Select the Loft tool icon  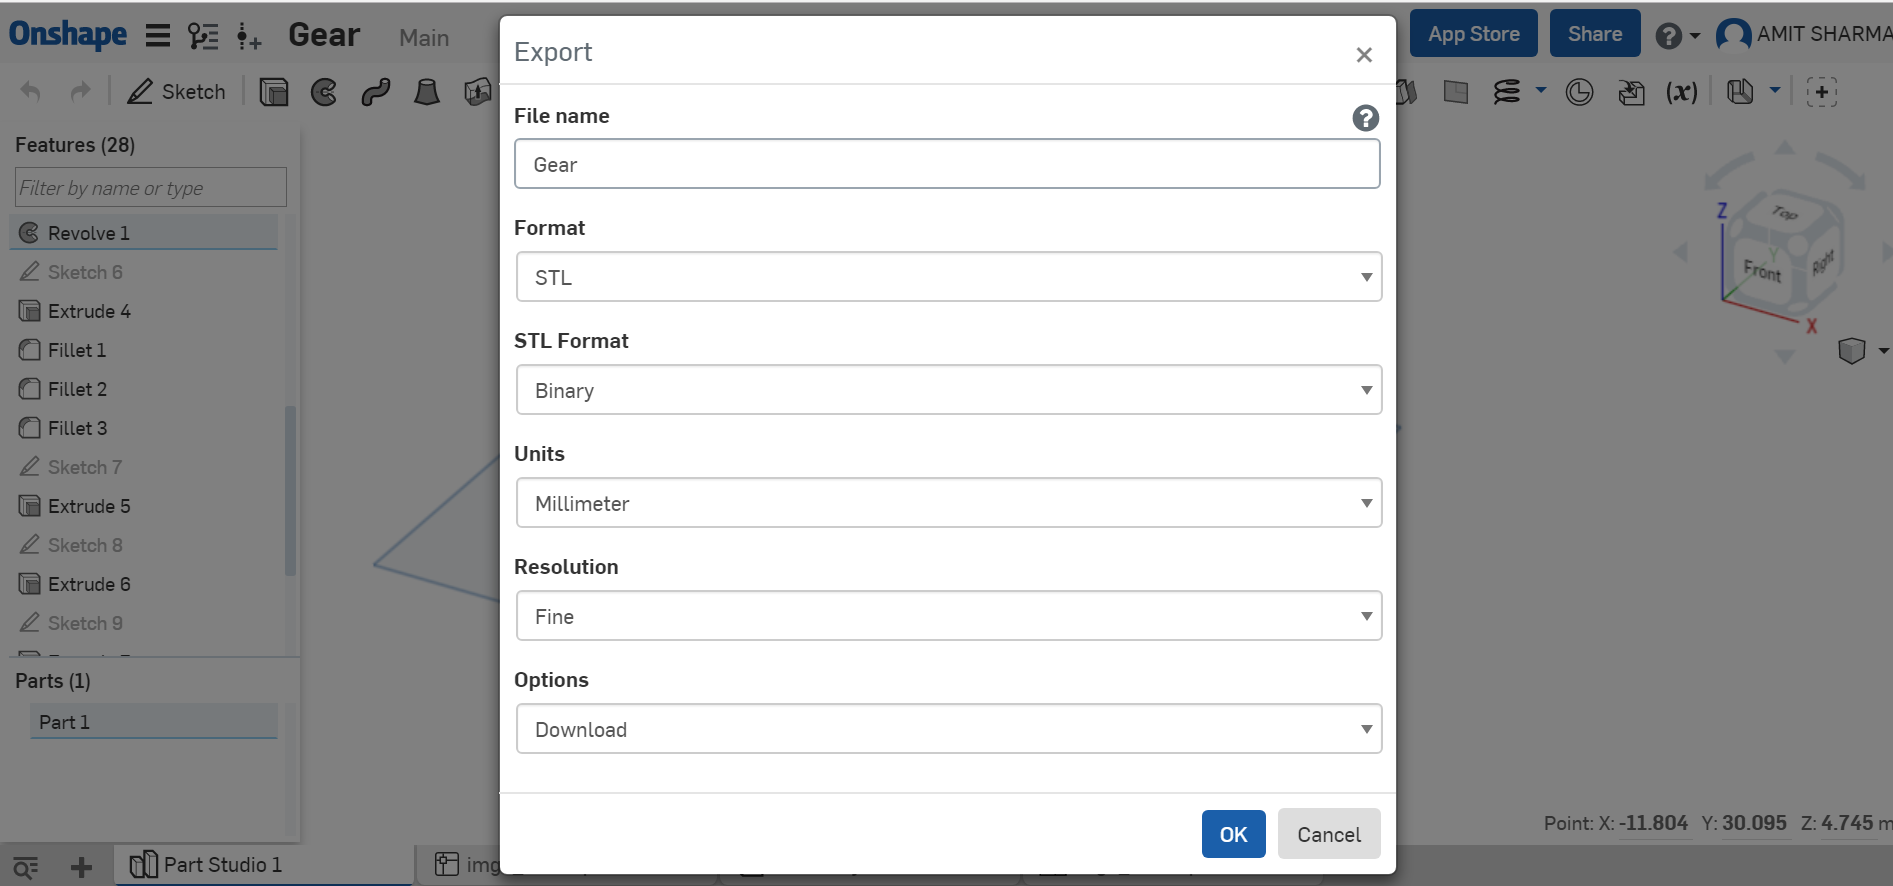pyautogui.click(x=427, y=92)
